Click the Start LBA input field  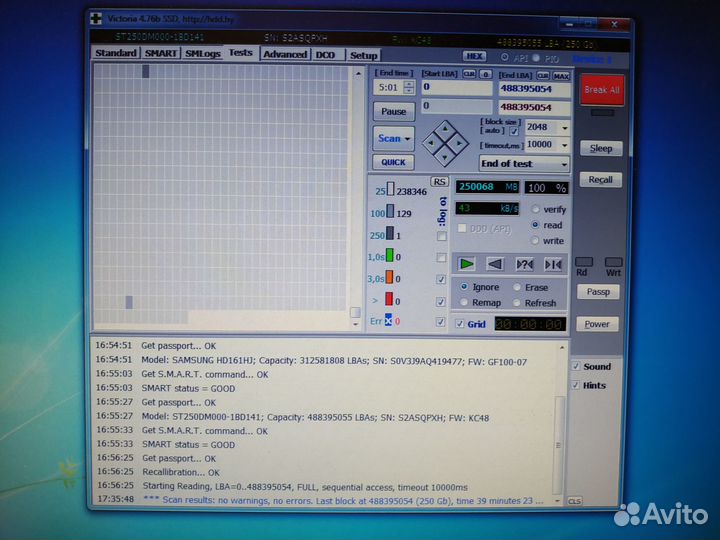click(x=456, y=87)
